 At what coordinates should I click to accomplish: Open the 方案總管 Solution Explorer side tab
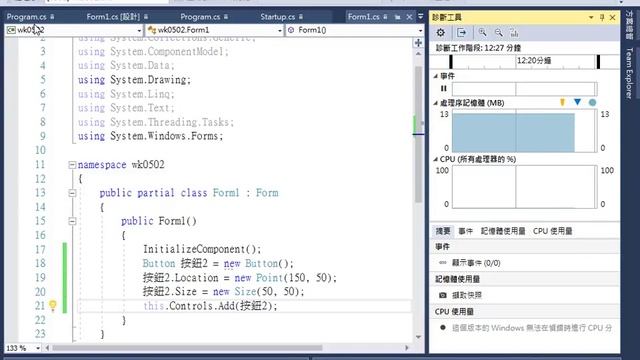tap(629, 25)
